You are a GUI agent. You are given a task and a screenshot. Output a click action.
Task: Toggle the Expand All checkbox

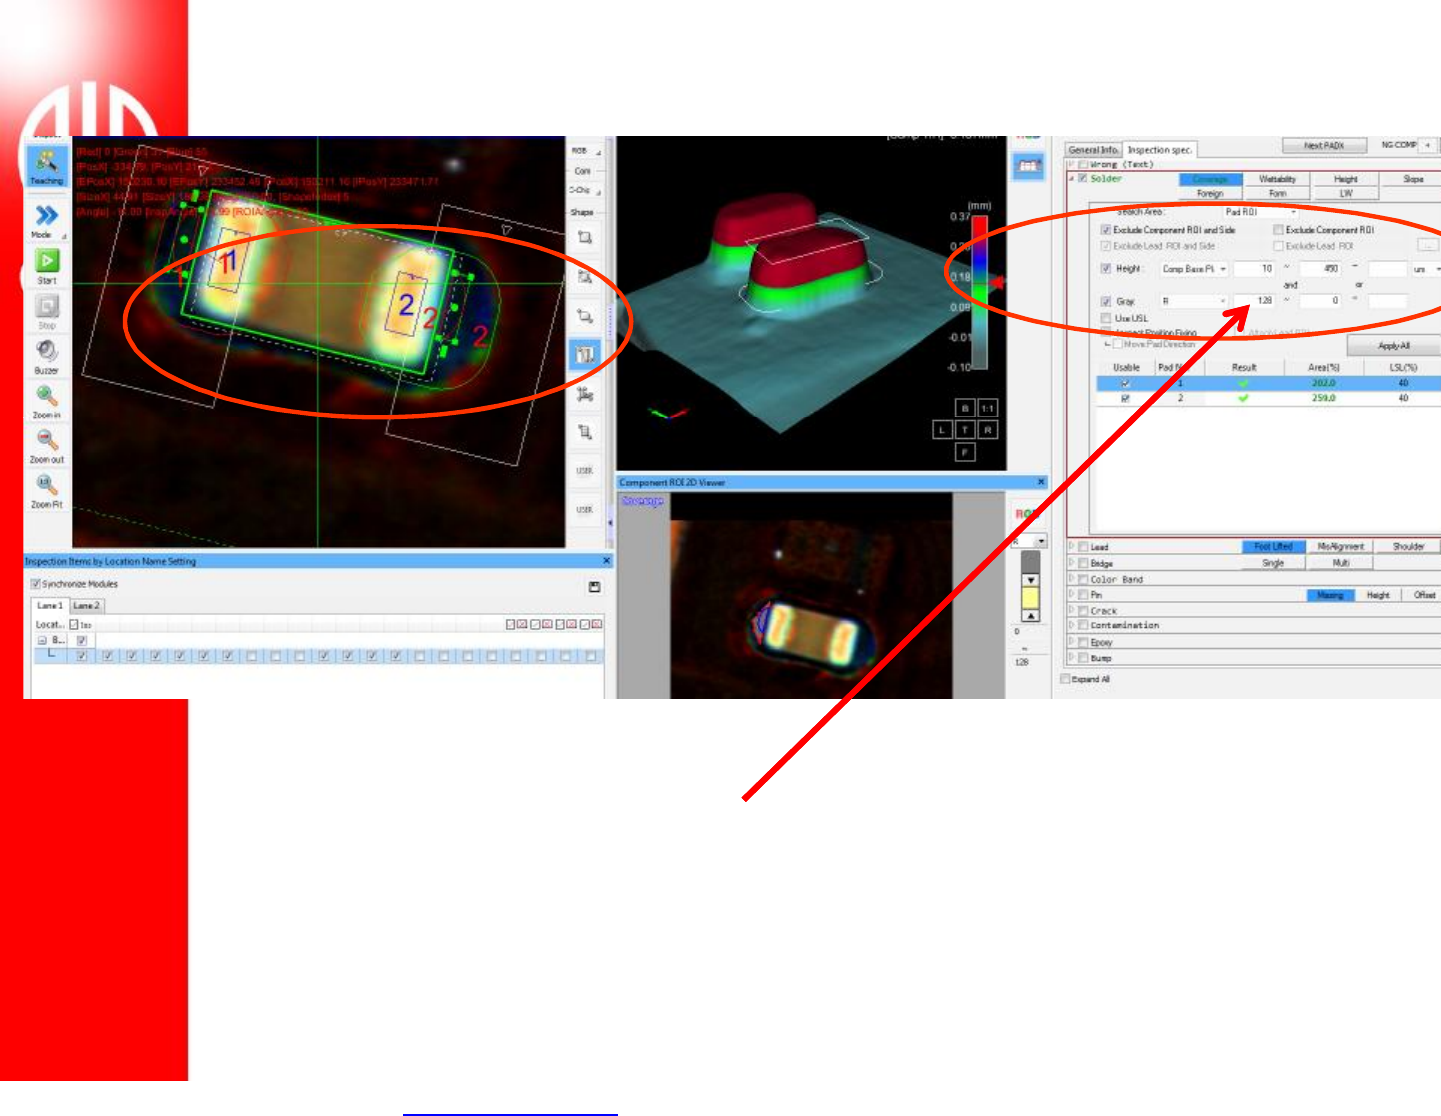1065,679
